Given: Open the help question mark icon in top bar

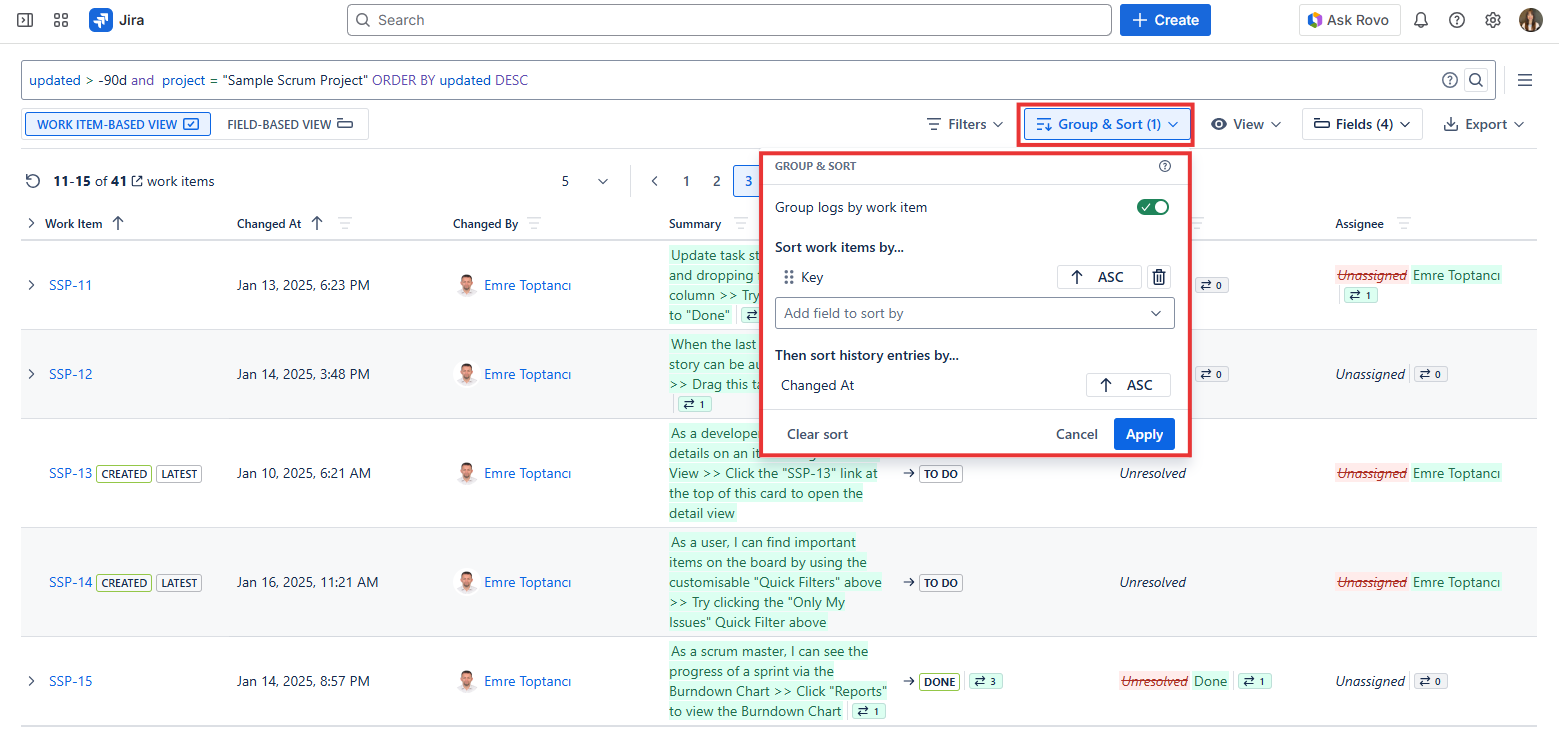Looking at the screenshot, I should coord(1457,20).
